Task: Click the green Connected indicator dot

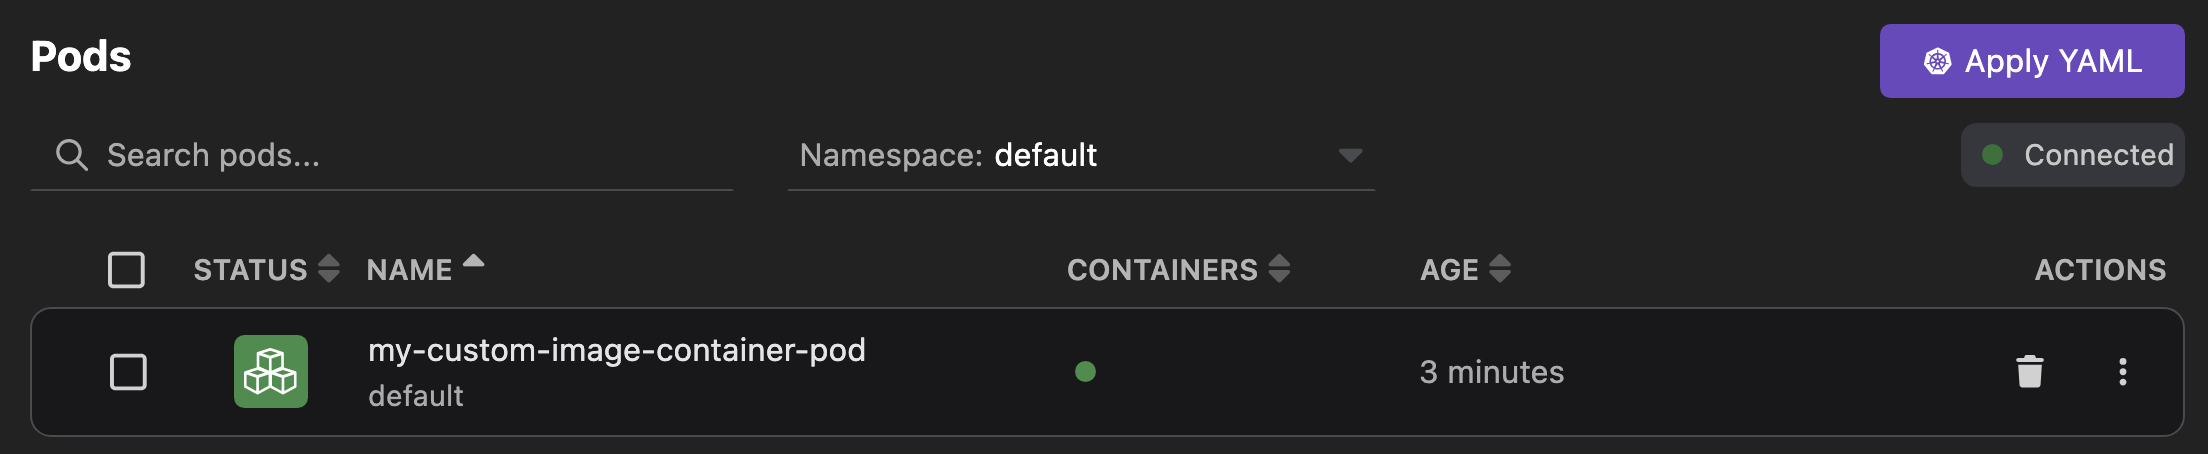Action: pos(1992,155)
